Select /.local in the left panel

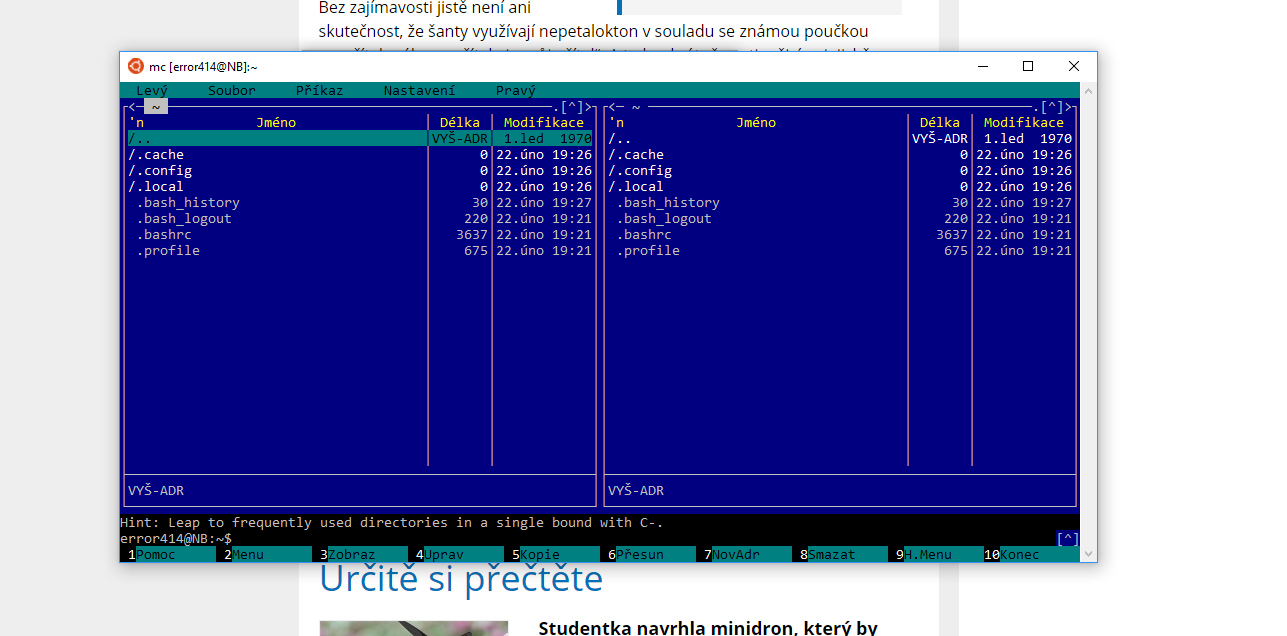tap(360, 186)
